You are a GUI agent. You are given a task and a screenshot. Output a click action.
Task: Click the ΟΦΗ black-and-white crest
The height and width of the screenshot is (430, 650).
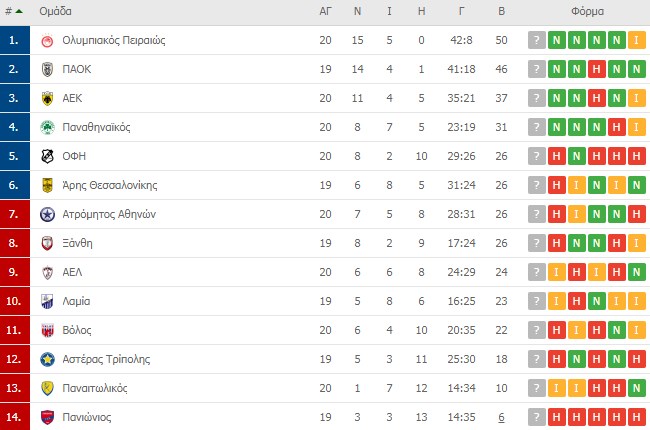click(x=47, y=156)
